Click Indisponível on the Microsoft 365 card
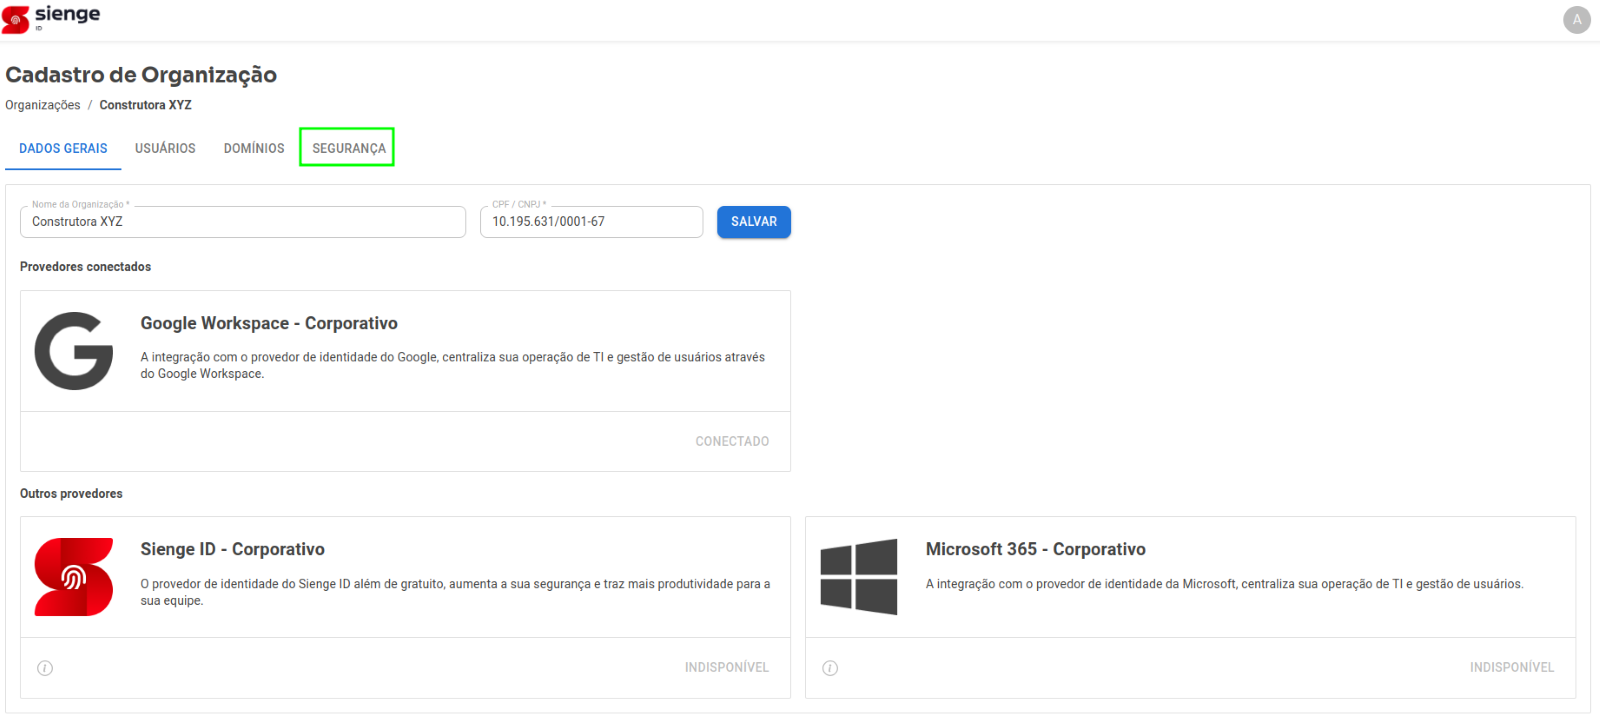1600x724 pixels. (1512, 667)
